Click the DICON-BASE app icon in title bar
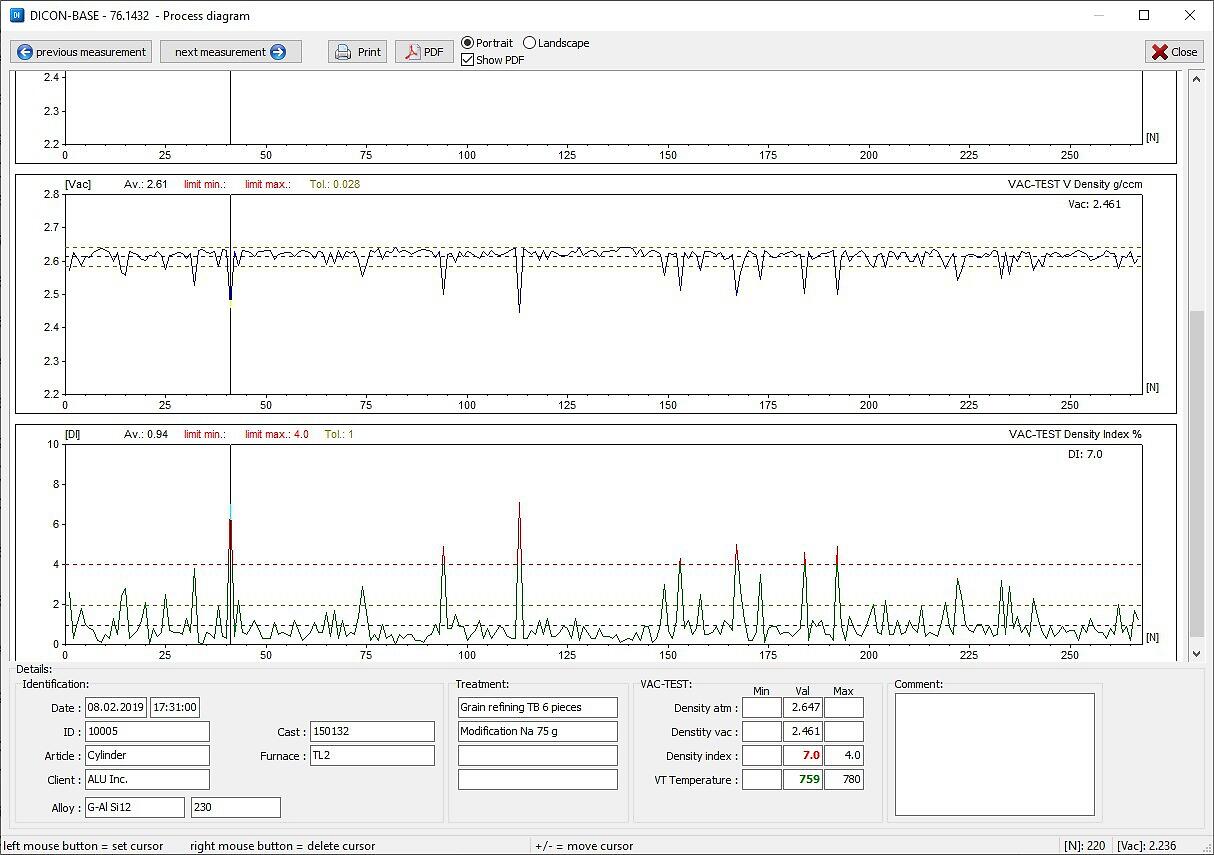Viewport: 1214px width, 855px height. [x=15, y=15]
